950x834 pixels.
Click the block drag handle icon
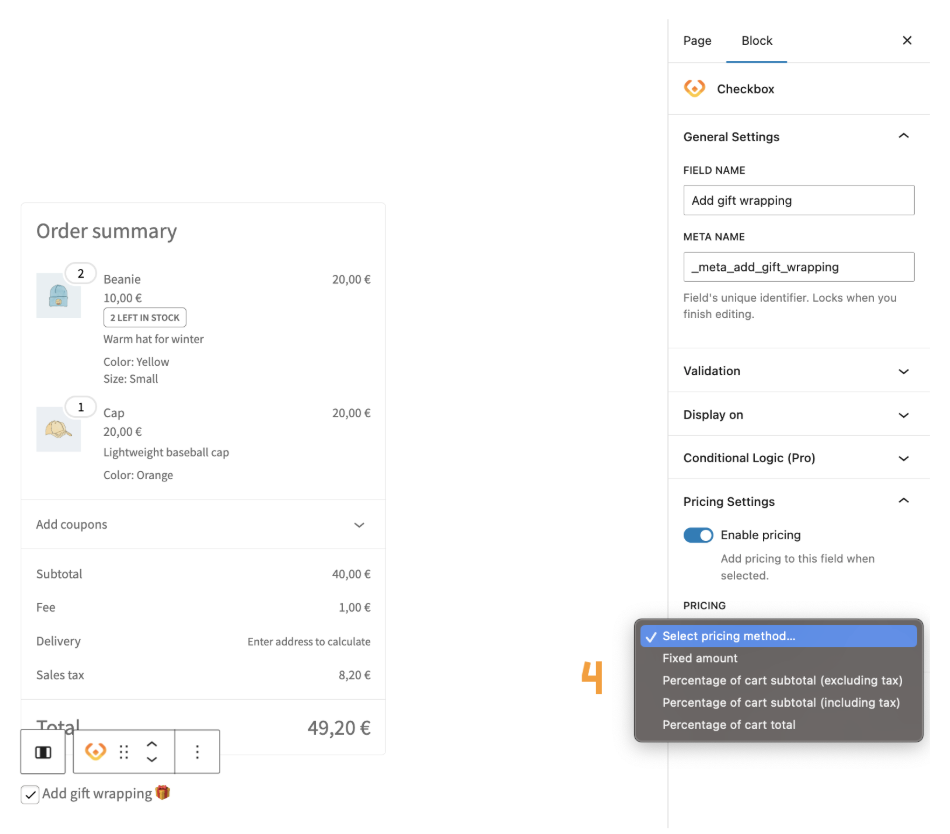pyautogui.click(x=124, y=752)
